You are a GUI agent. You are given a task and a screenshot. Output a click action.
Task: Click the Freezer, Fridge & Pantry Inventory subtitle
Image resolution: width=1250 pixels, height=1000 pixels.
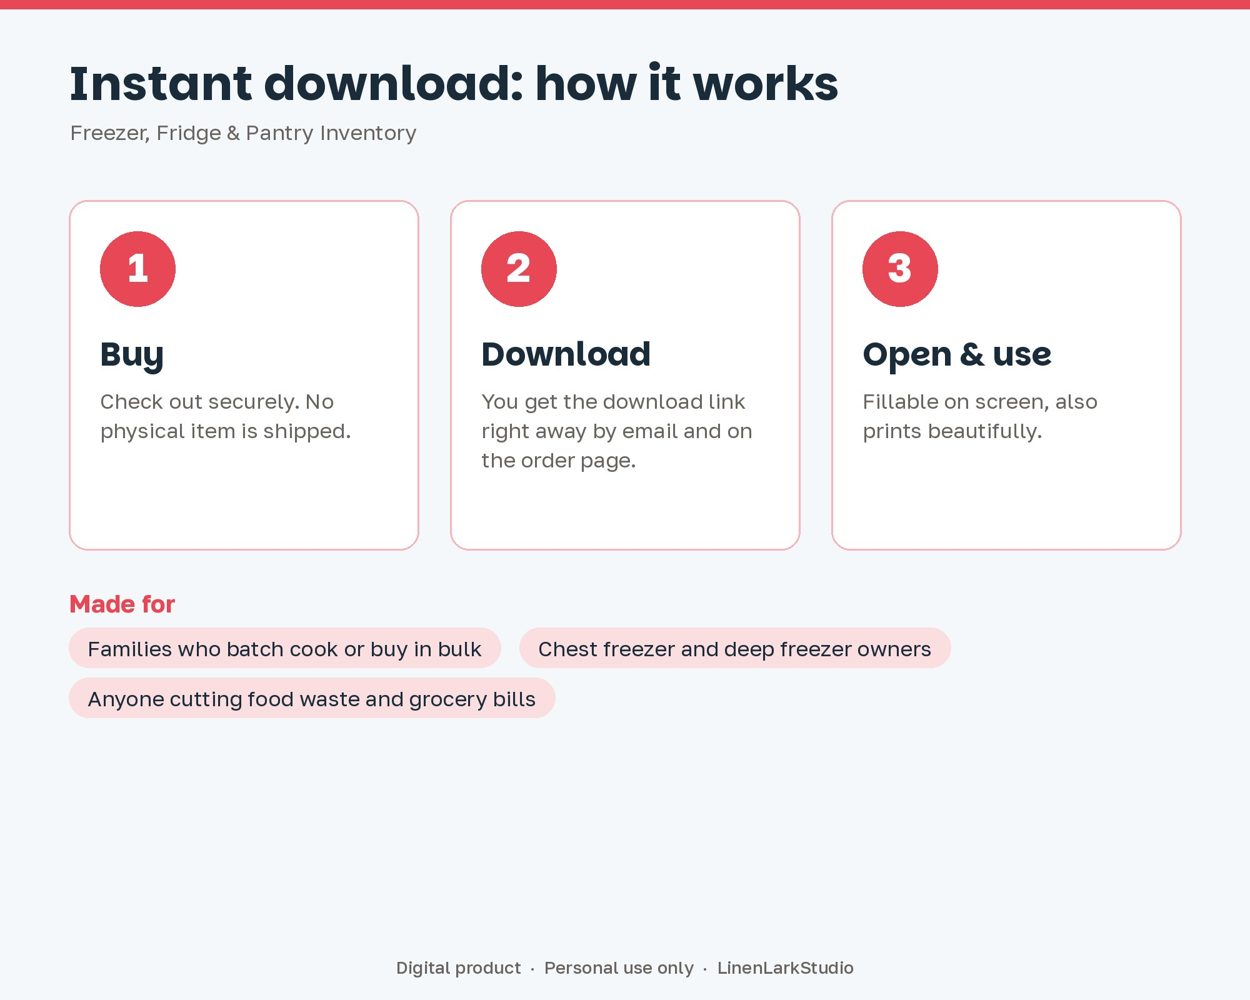click(243, 133)
